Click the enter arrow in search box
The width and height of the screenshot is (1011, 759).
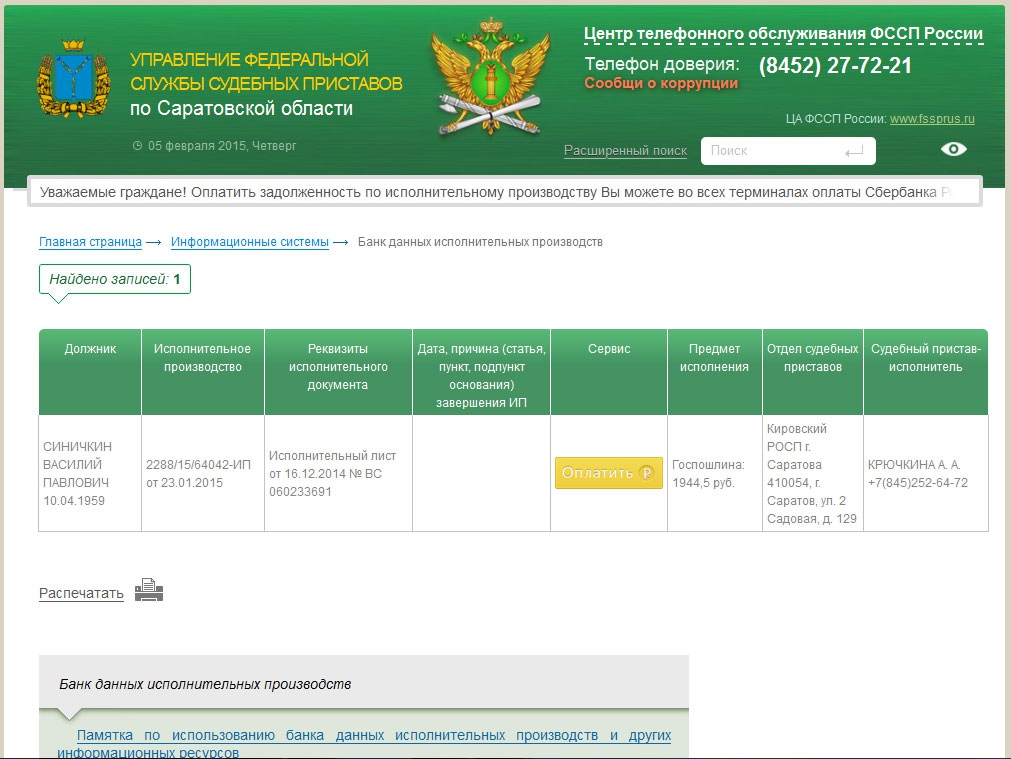point(853,151)
